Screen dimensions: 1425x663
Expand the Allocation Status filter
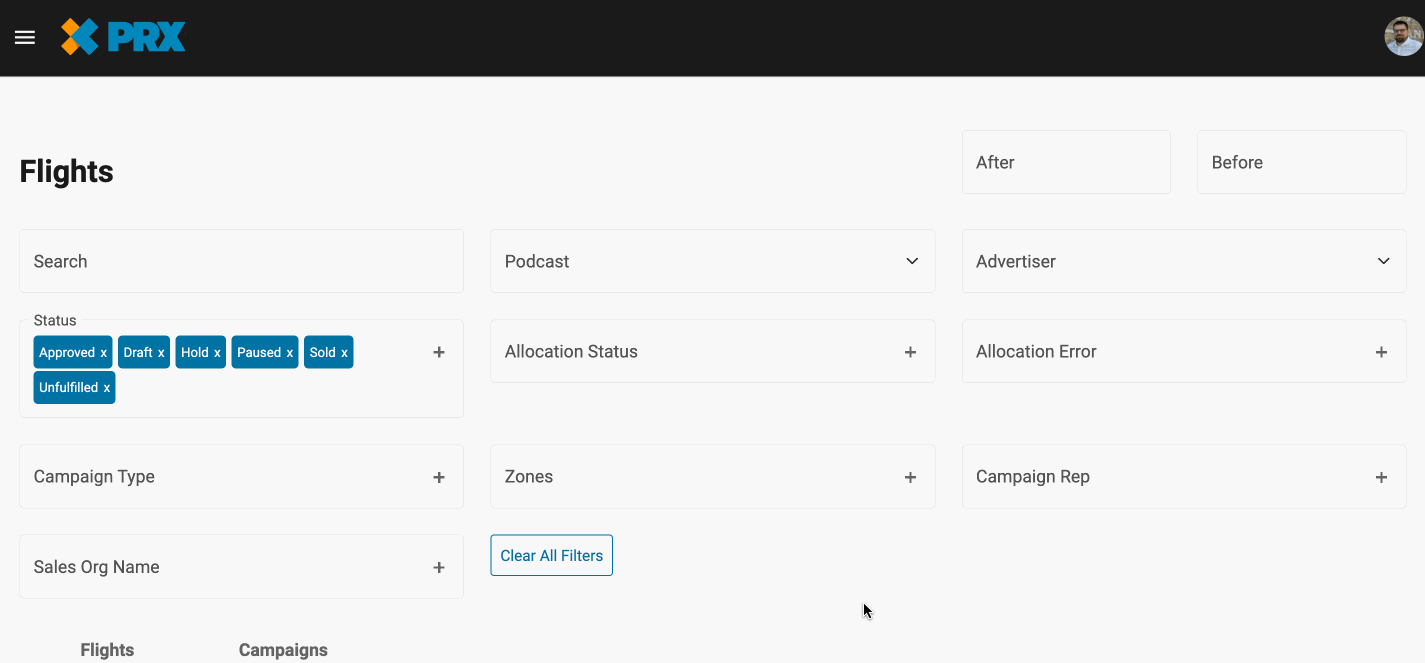tap(910, 352)
